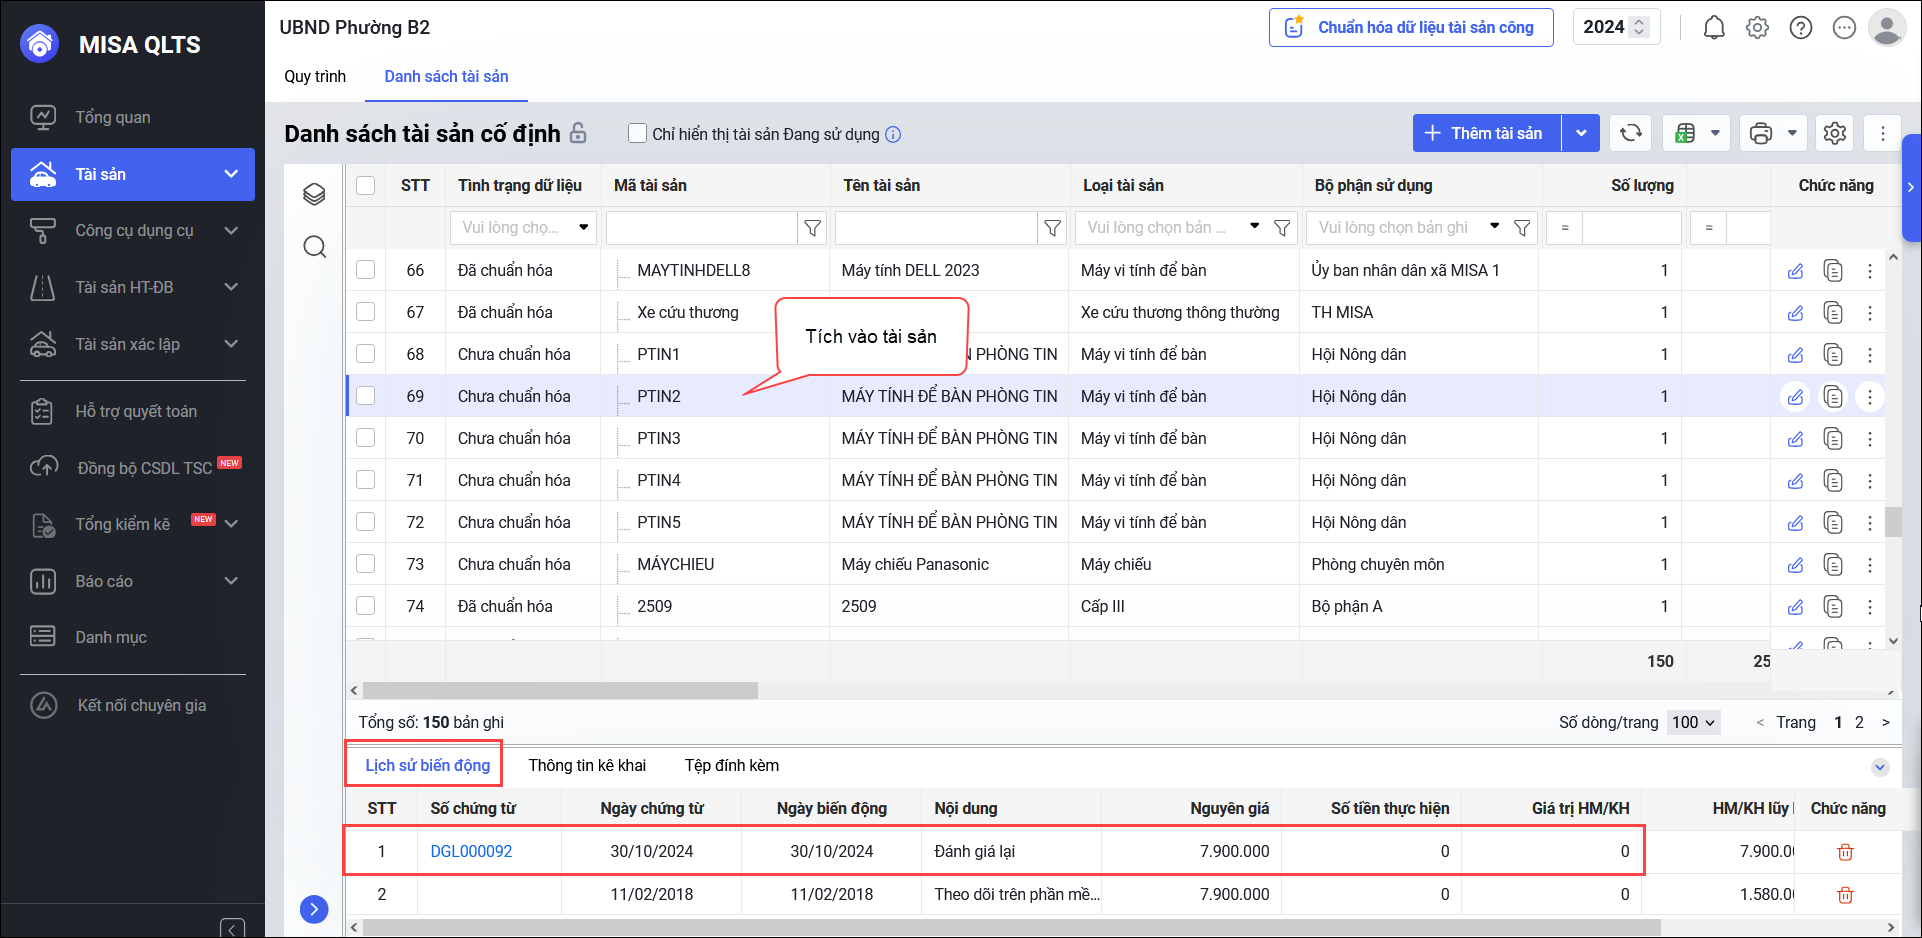
Task: Open the print icon in toolbar
Action: pos(1761,133)
